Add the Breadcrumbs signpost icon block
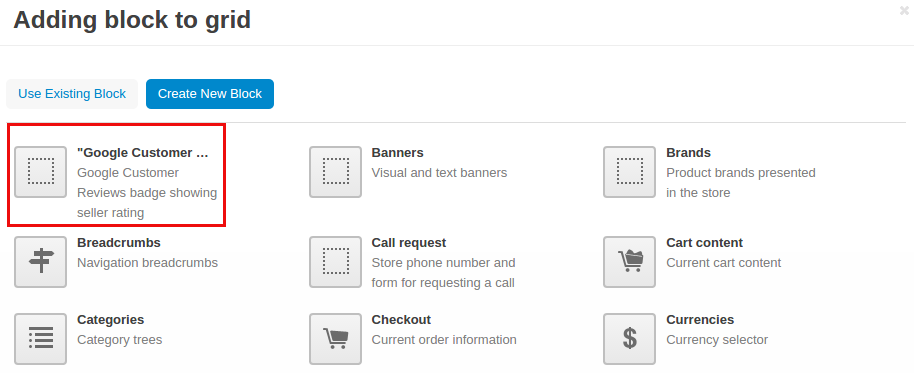The image size is (914, 373). point(41,262)
